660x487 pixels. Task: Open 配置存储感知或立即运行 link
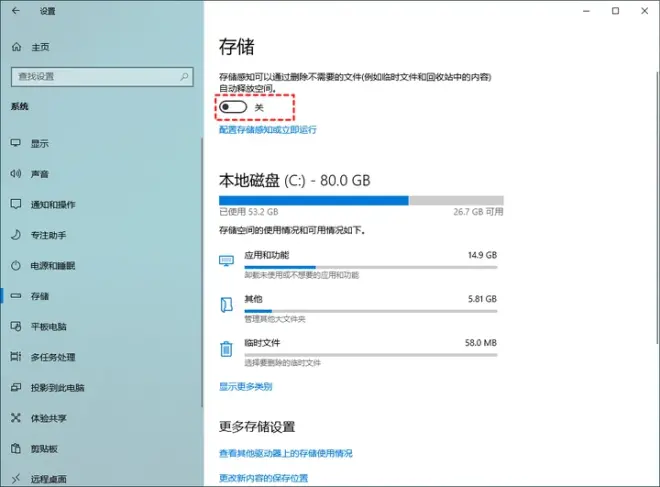268,130
